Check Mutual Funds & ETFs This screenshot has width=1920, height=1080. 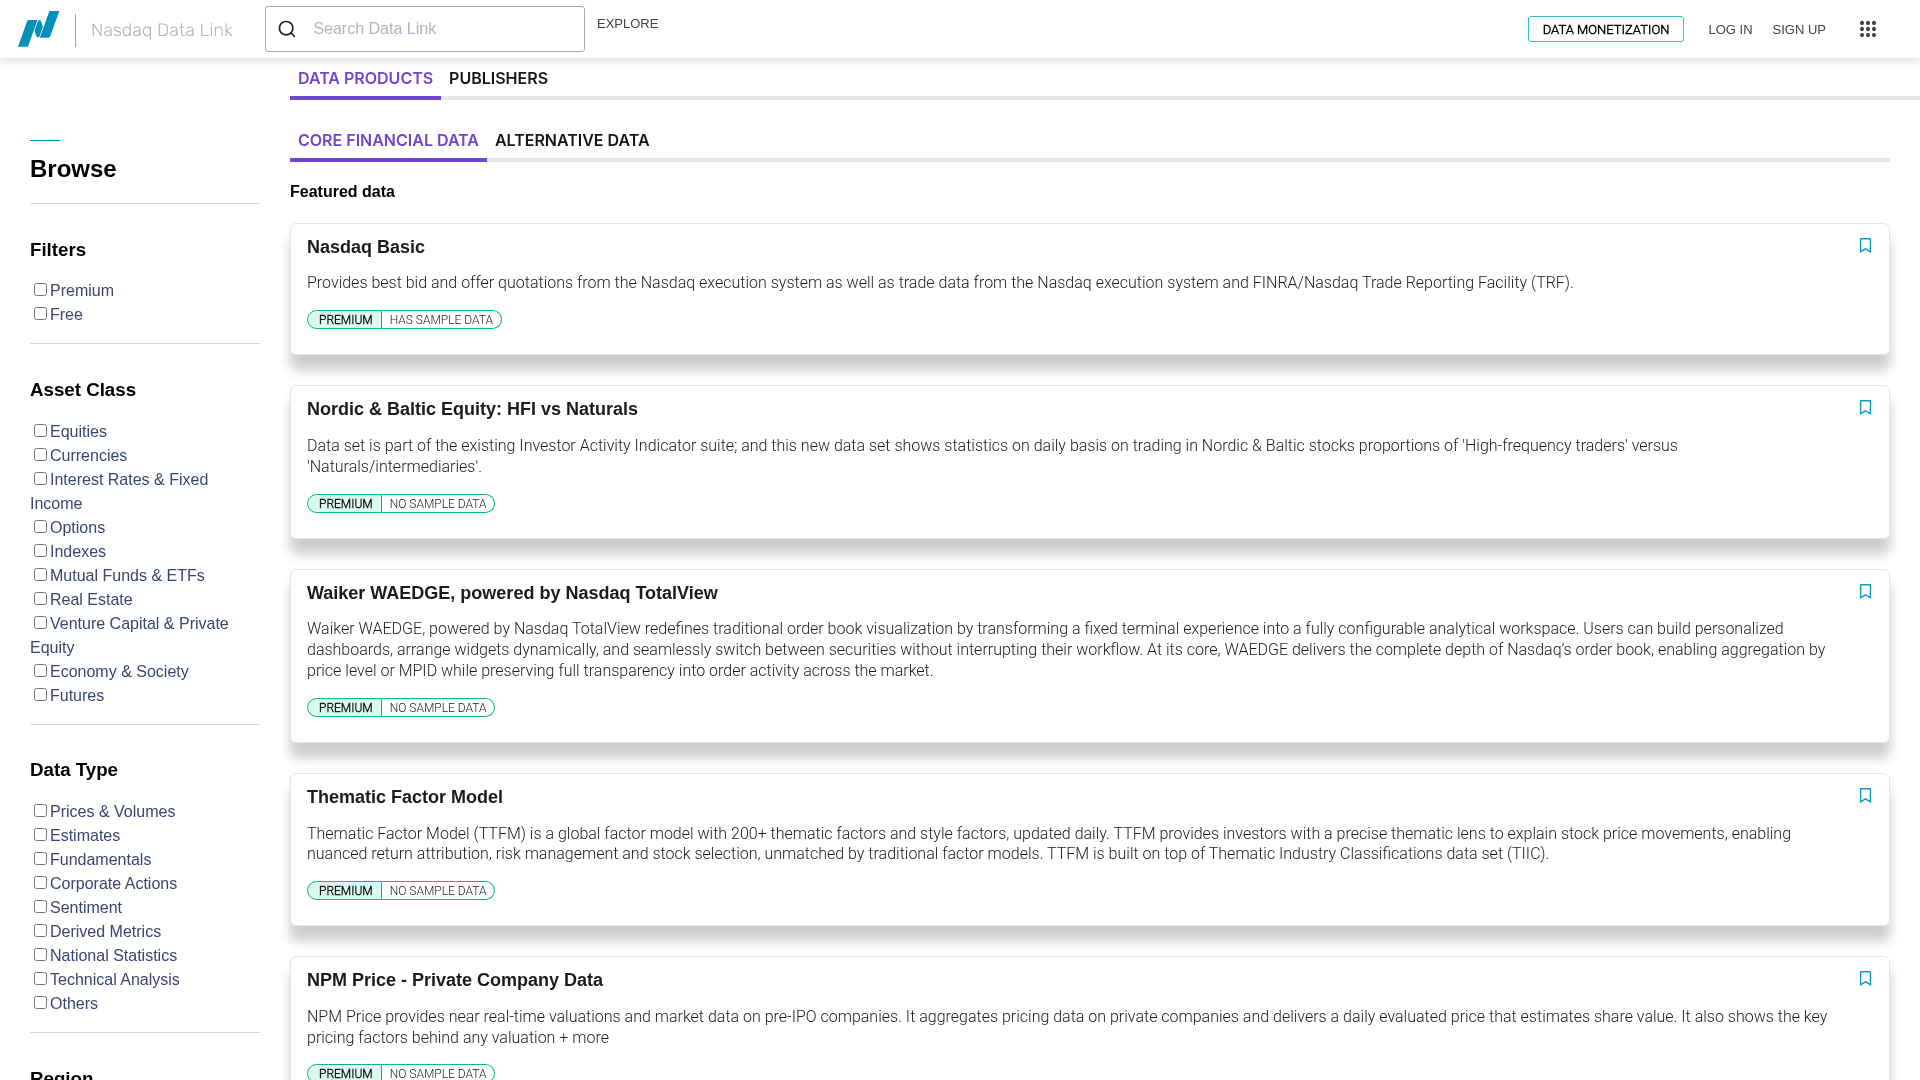tap(40, 575)
